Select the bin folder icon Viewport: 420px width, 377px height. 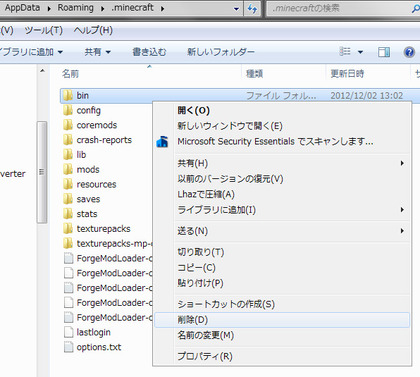pyautogui.click(x=68, y=96)
